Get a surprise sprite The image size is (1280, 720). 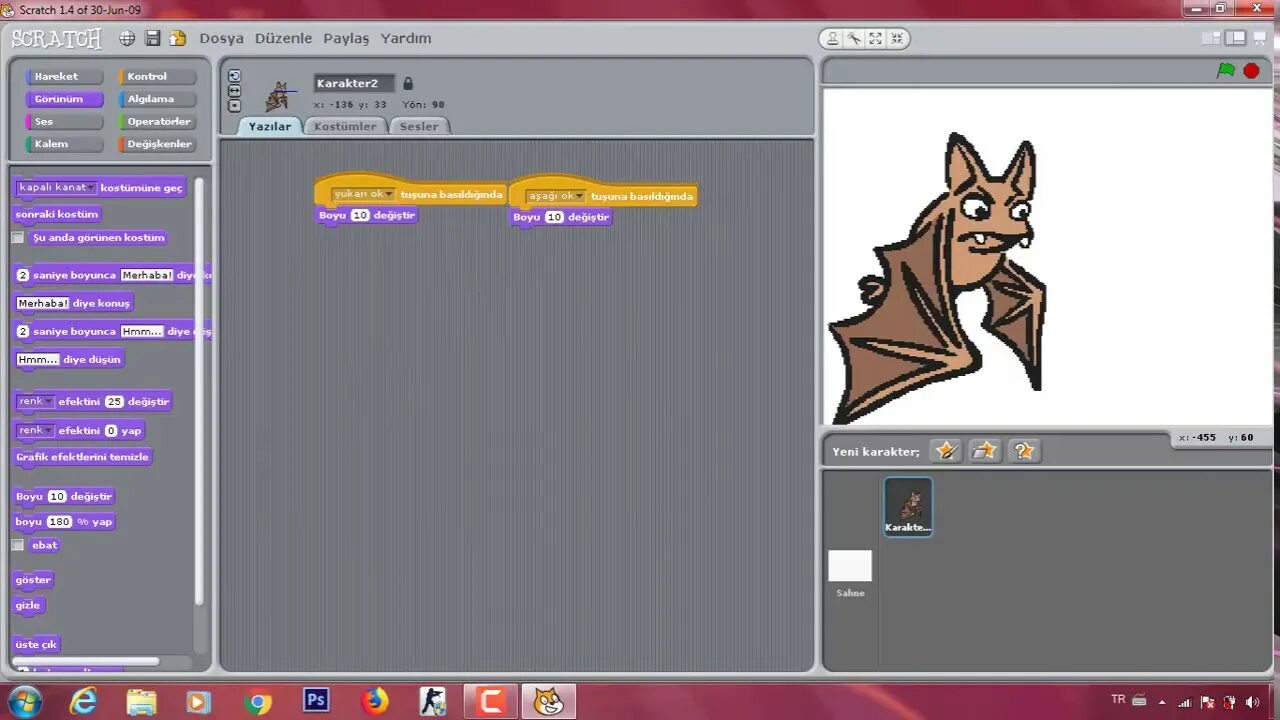click(x=1024, y=451)
